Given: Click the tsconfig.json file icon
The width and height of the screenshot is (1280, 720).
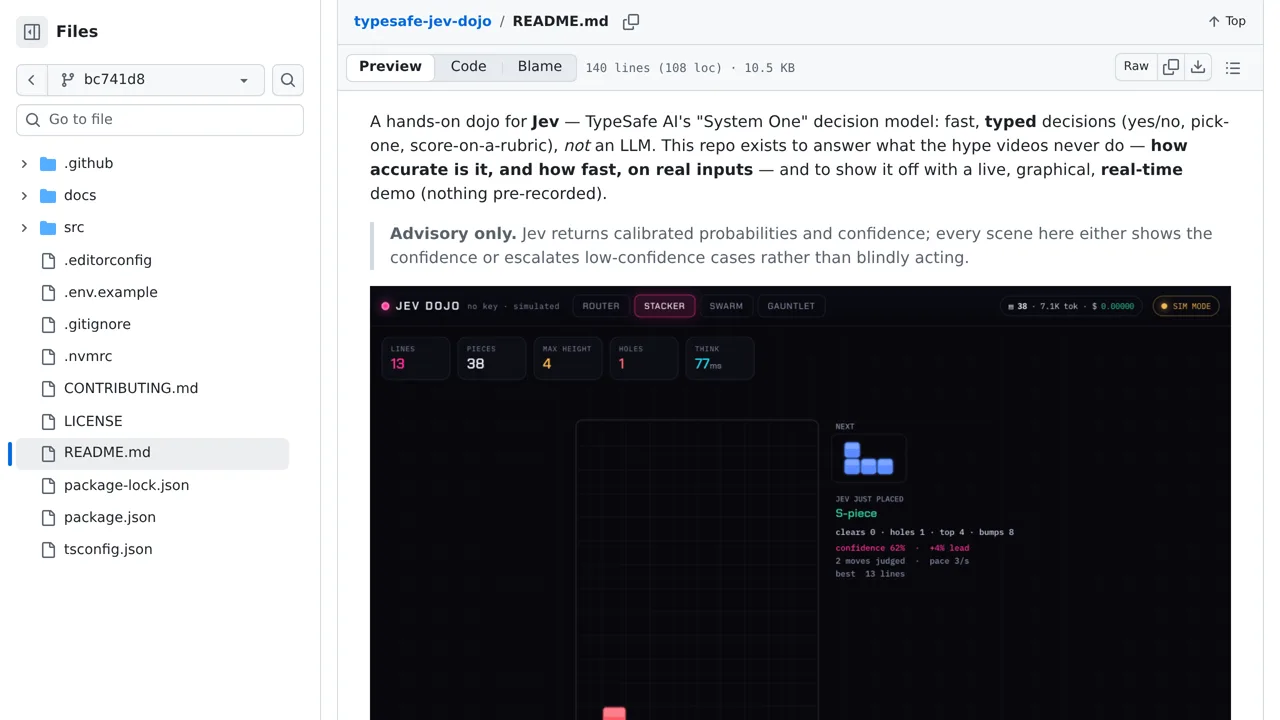Looking at the screenshot, I should (48, 549).
